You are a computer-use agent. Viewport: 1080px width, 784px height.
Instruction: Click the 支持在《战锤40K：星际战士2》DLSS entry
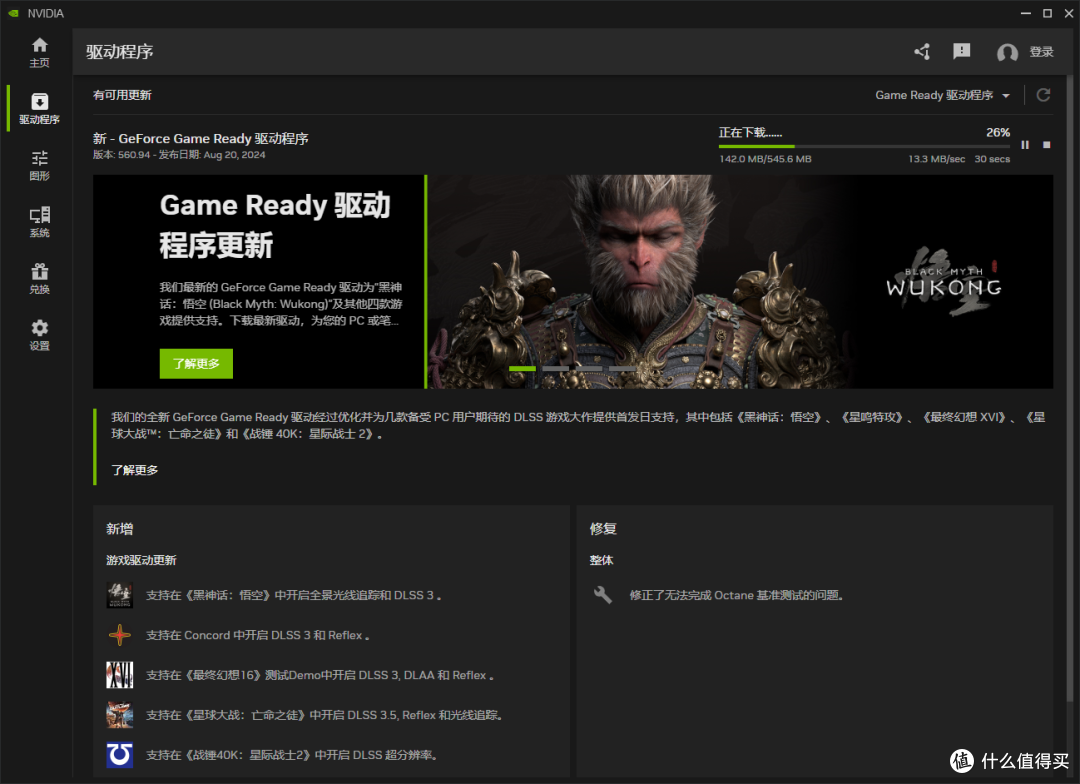(x=292, y=755)
